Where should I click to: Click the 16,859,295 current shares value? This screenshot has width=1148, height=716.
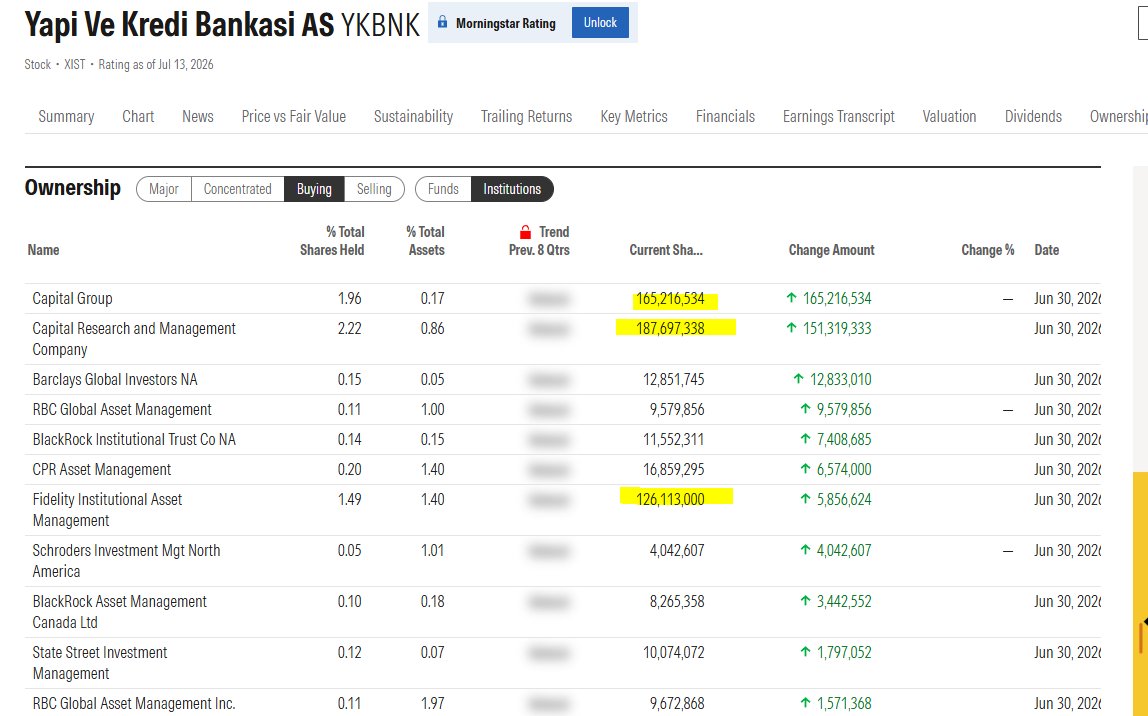tap(674, 469)
